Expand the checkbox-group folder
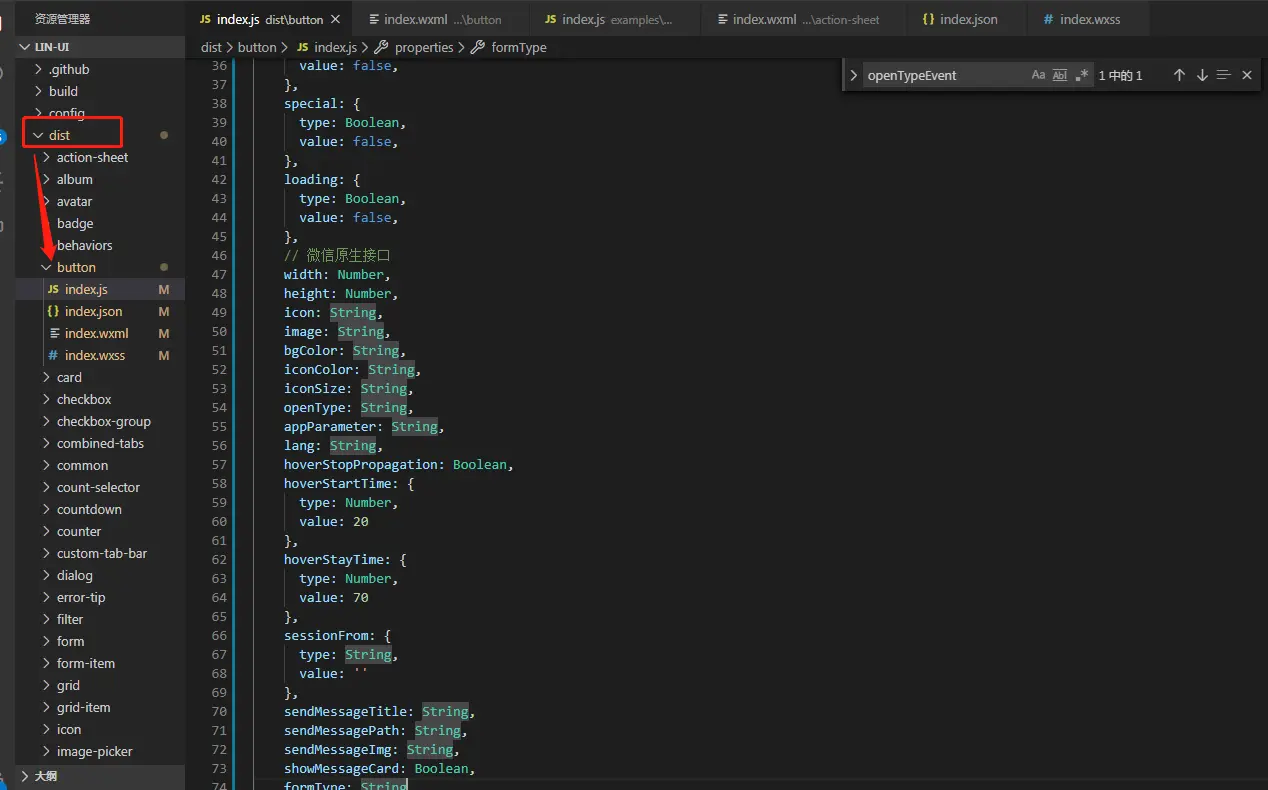Image resolution: width=1268 pixels, height=790 pixels. click(103, 421)
